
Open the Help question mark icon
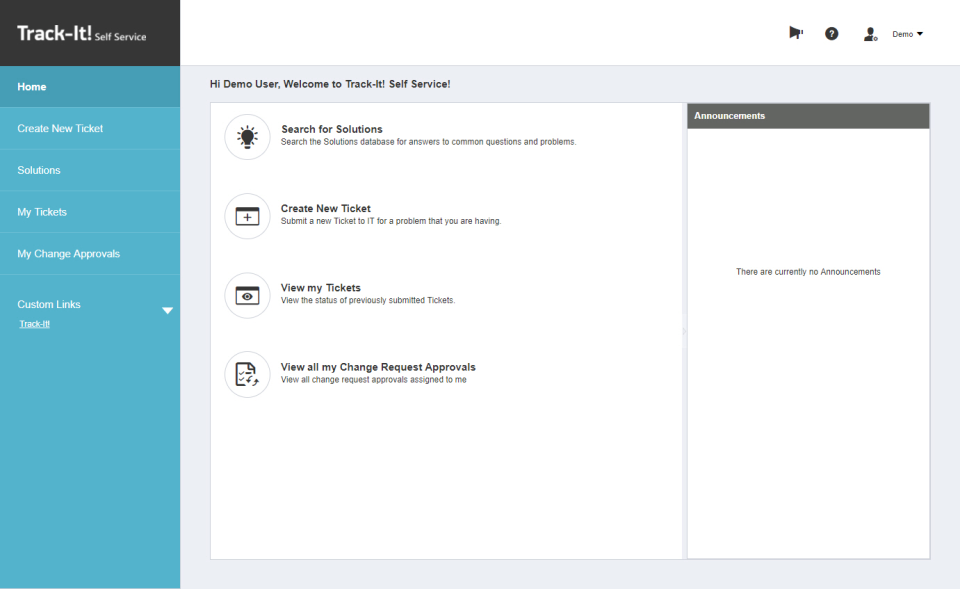tap(831, 33)
